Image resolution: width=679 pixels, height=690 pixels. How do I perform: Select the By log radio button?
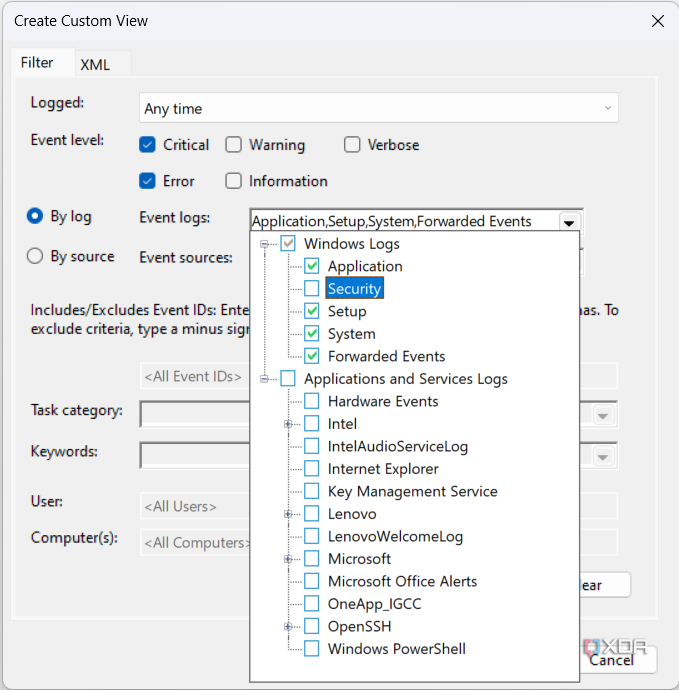[x=35, y=216]
